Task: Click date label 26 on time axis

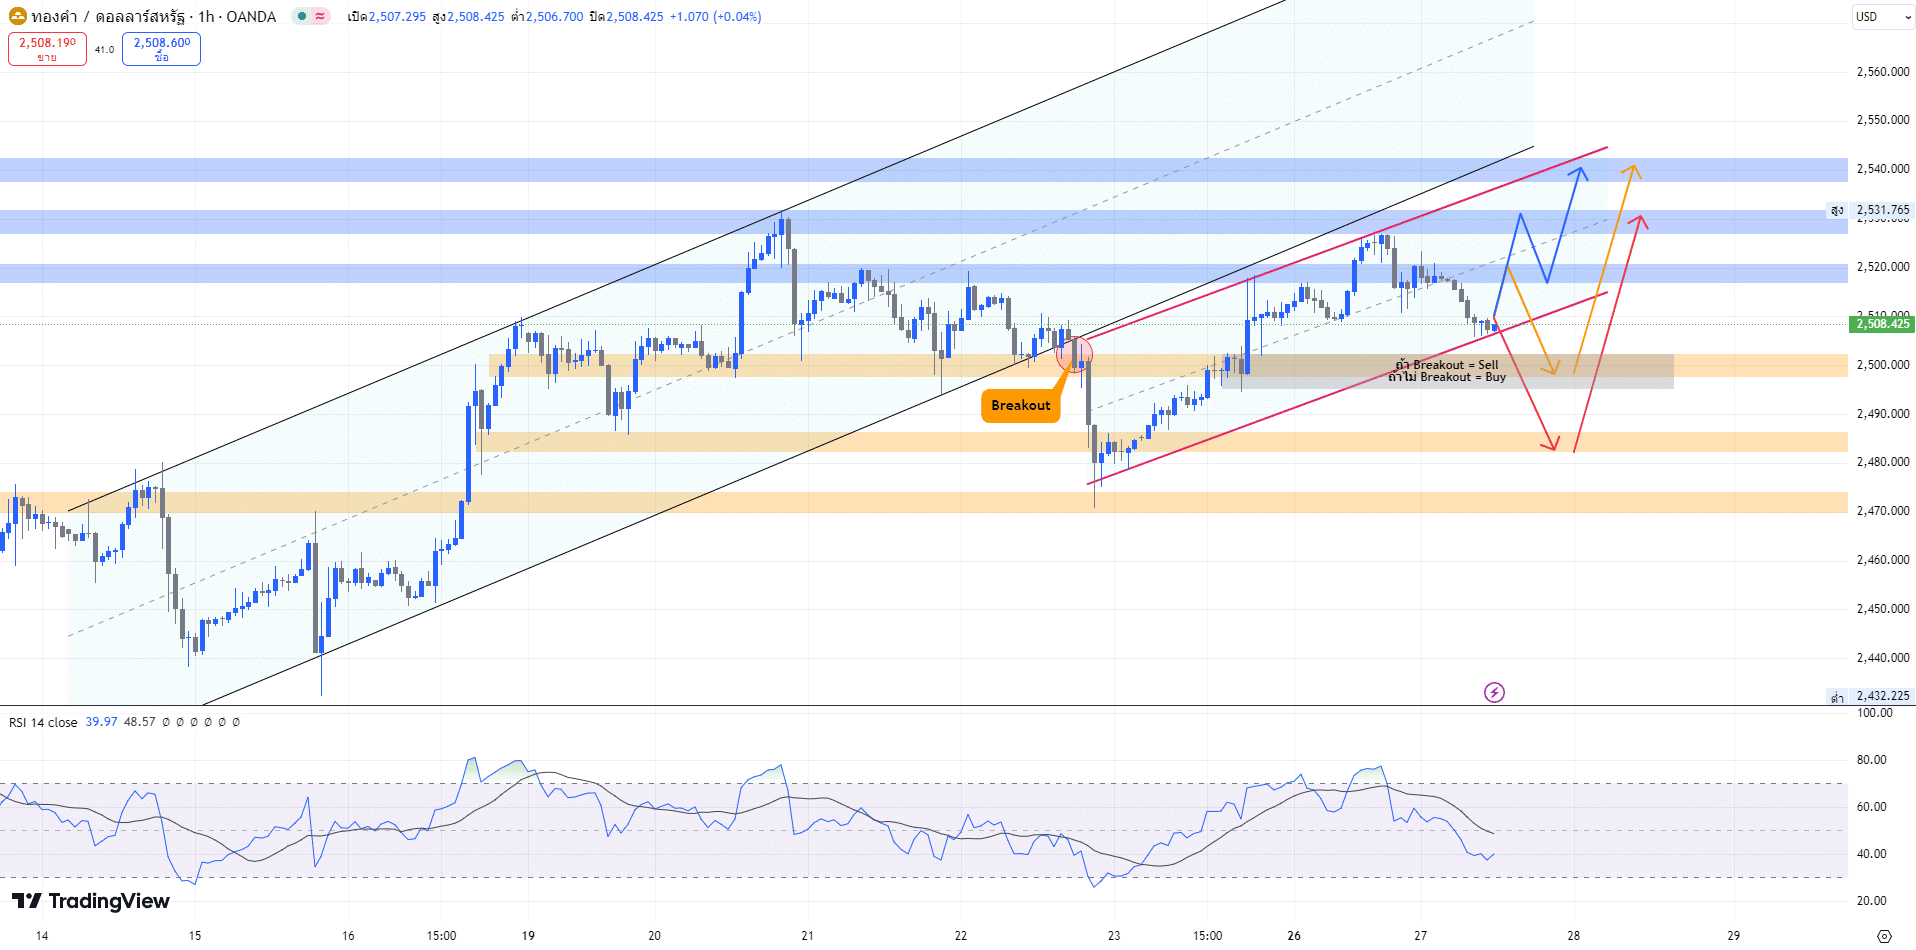Action: click(x=1294, y=936)
